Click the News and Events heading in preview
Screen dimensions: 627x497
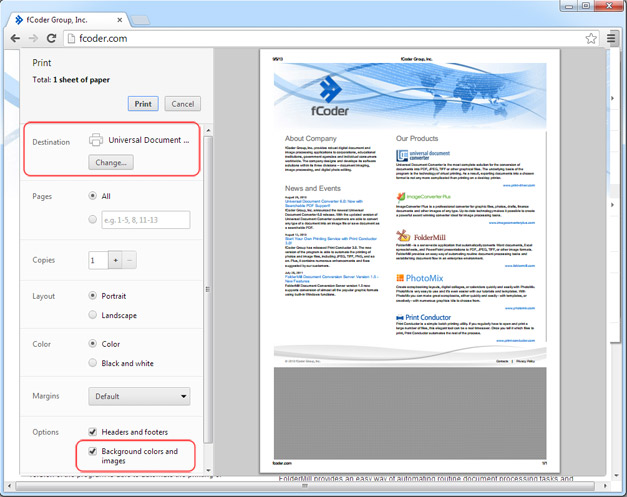pyautogui.click(x=313, y=188)
